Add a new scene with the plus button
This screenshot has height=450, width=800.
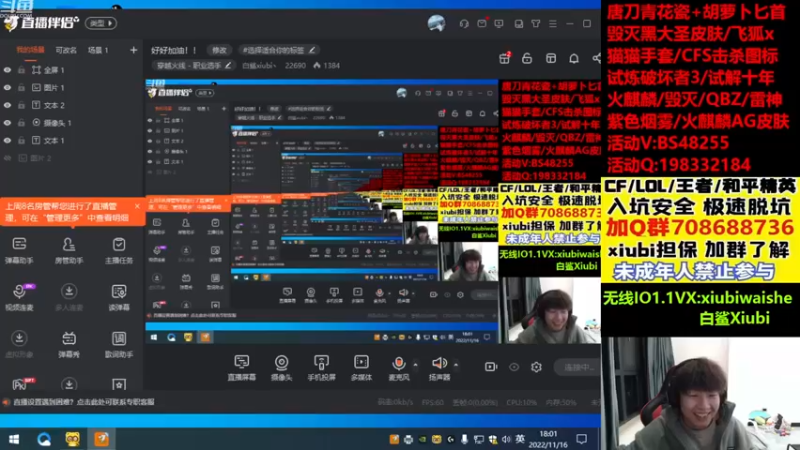(x=133, y=50)
